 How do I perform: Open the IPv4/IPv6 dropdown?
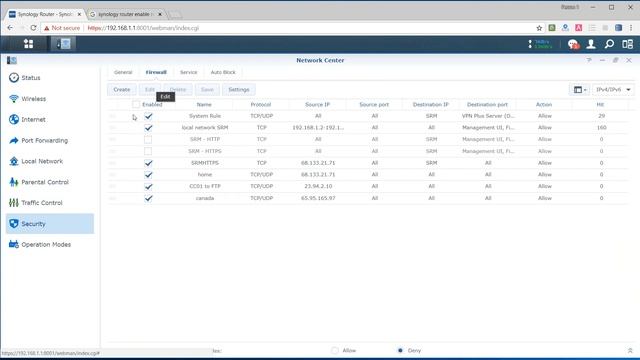pyautogui.click(x=613, y=89)
